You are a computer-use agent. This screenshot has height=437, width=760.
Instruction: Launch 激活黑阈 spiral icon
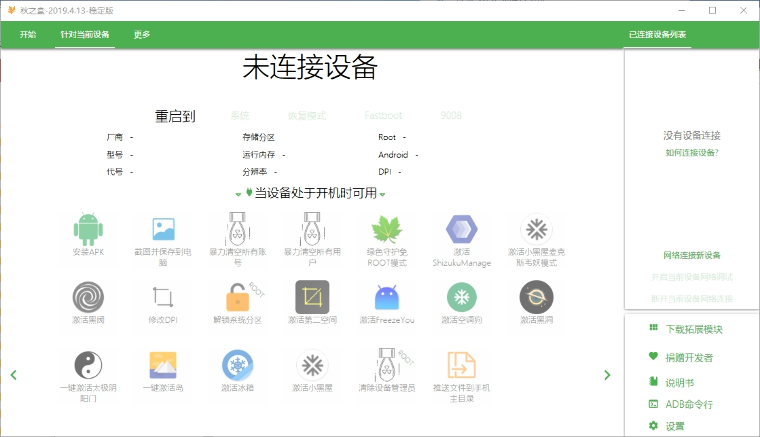tap(88, 297)
